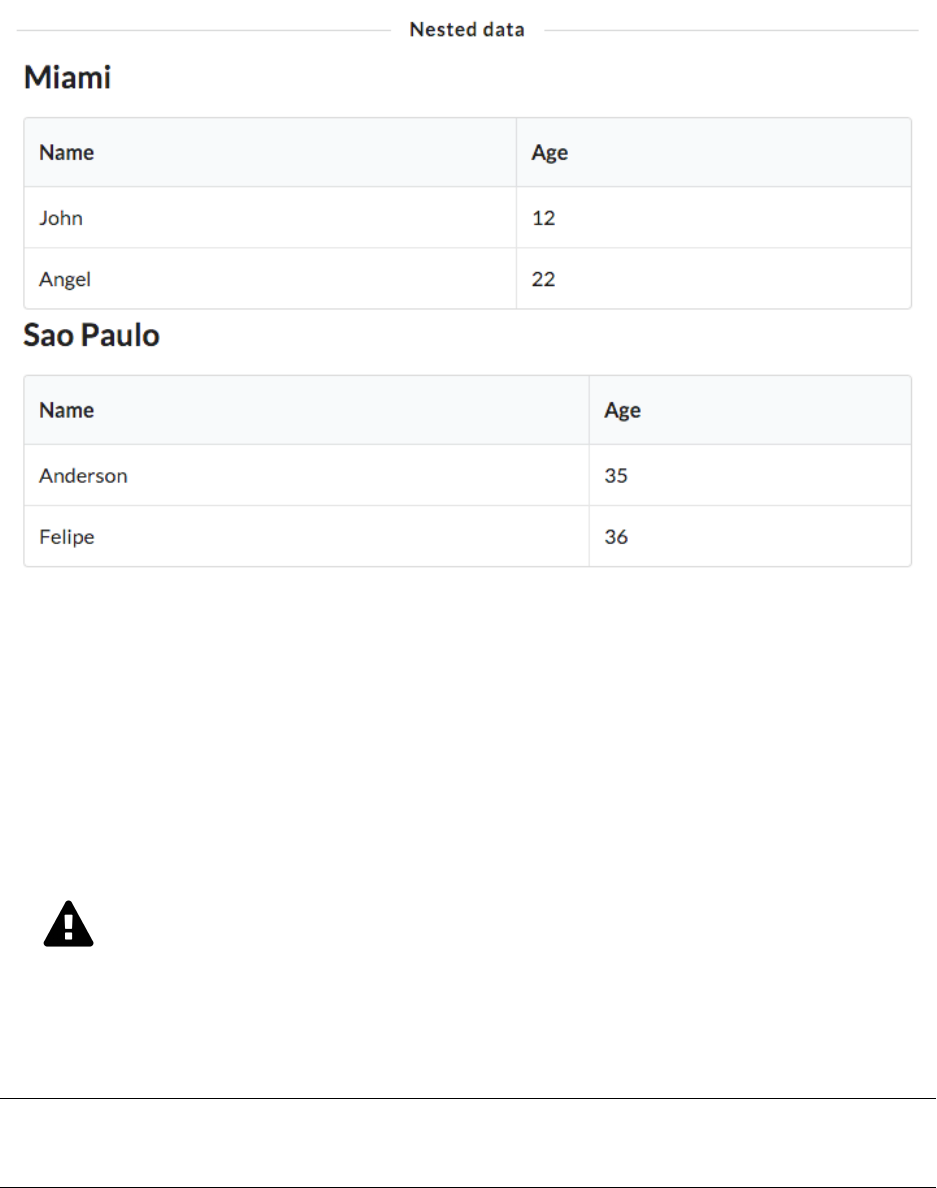Click Angel's age value 22
This screenshot has height=1188, width=937.
click(x=543, y=279)
